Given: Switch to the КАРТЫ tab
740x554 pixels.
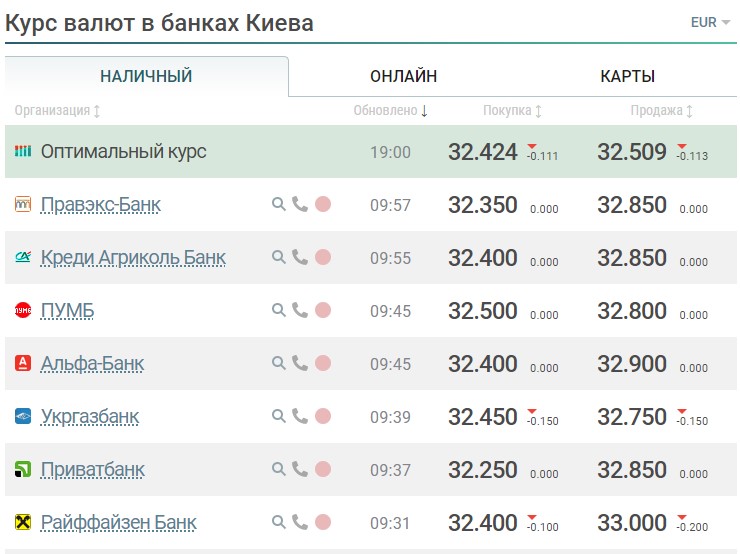Looking at the screenshot, I should (x=628, y=76).
